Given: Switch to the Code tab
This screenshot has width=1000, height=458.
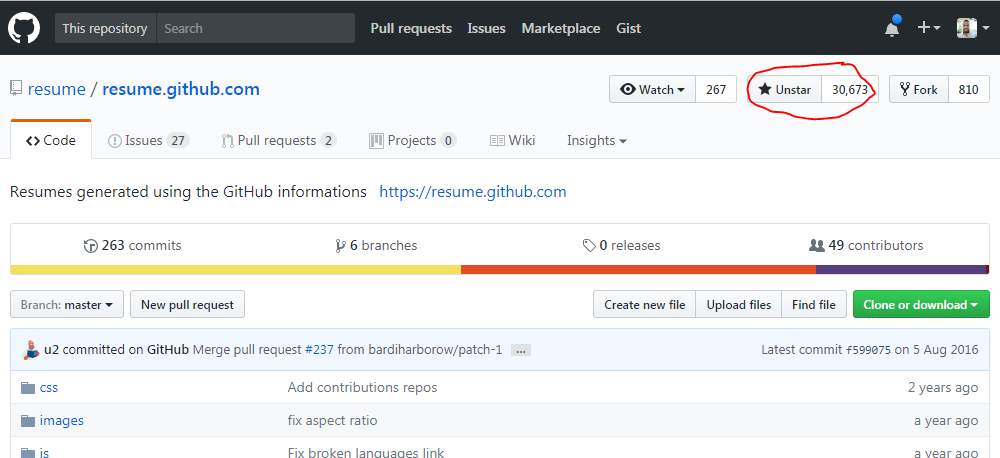Looking at the screenshot, I should (x=51, y=140).
